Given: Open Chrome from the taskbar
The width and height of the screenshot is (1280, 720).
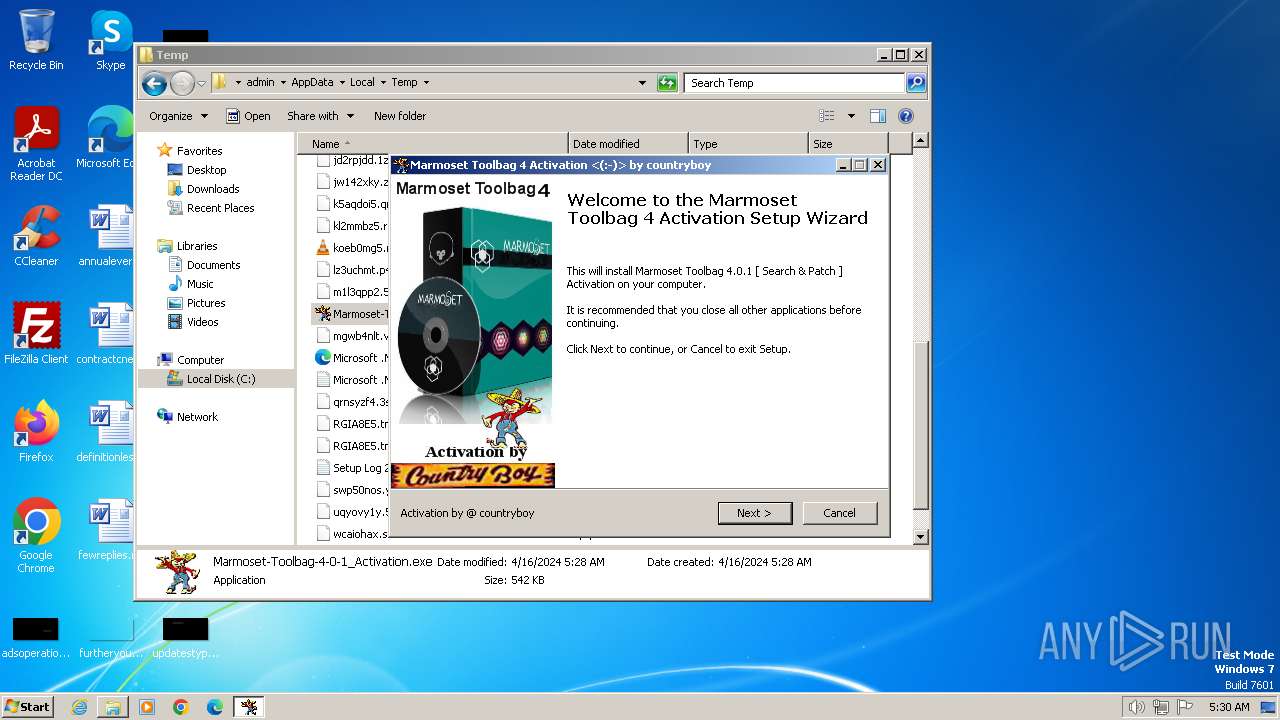Looking at the screenshot, I should (x=181, y=707).
